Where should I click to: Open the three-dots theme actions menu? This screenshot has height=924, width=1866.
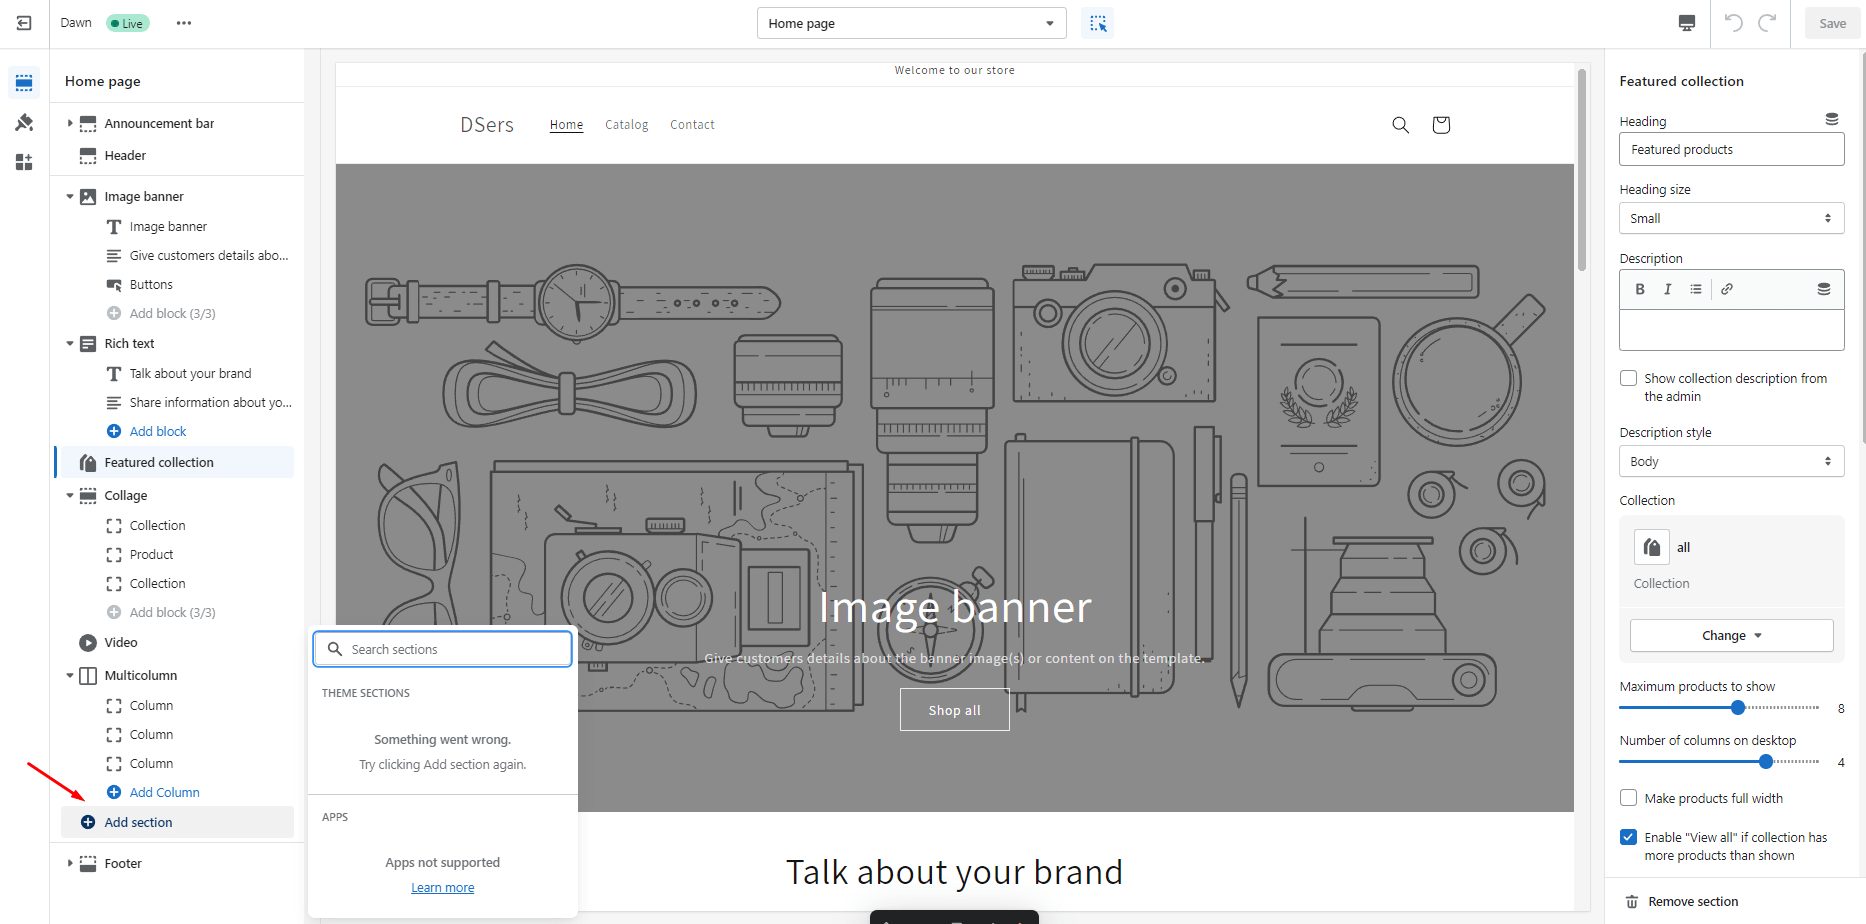coord(184,23)
